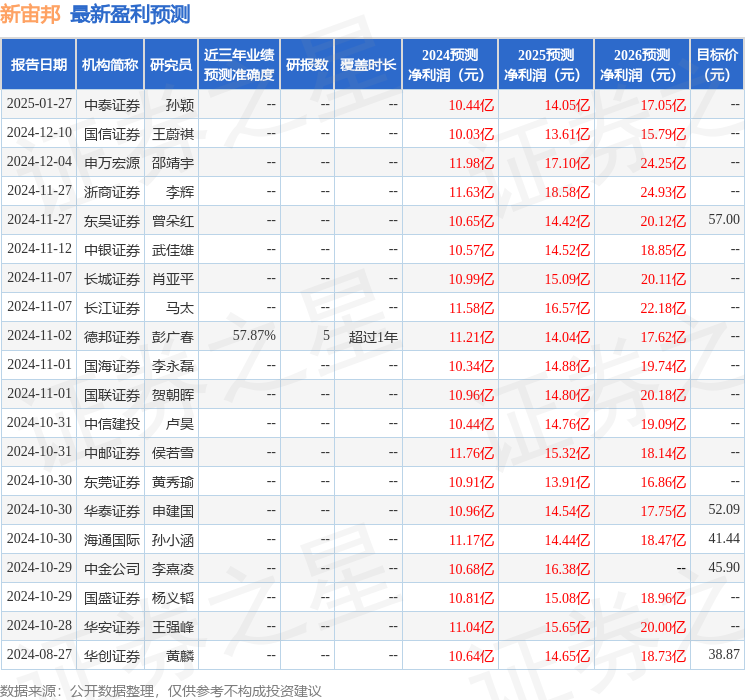Click researcher 杨义韬
Screen dimensions: 745x700
pyautogui.click(x=173, y=598)
